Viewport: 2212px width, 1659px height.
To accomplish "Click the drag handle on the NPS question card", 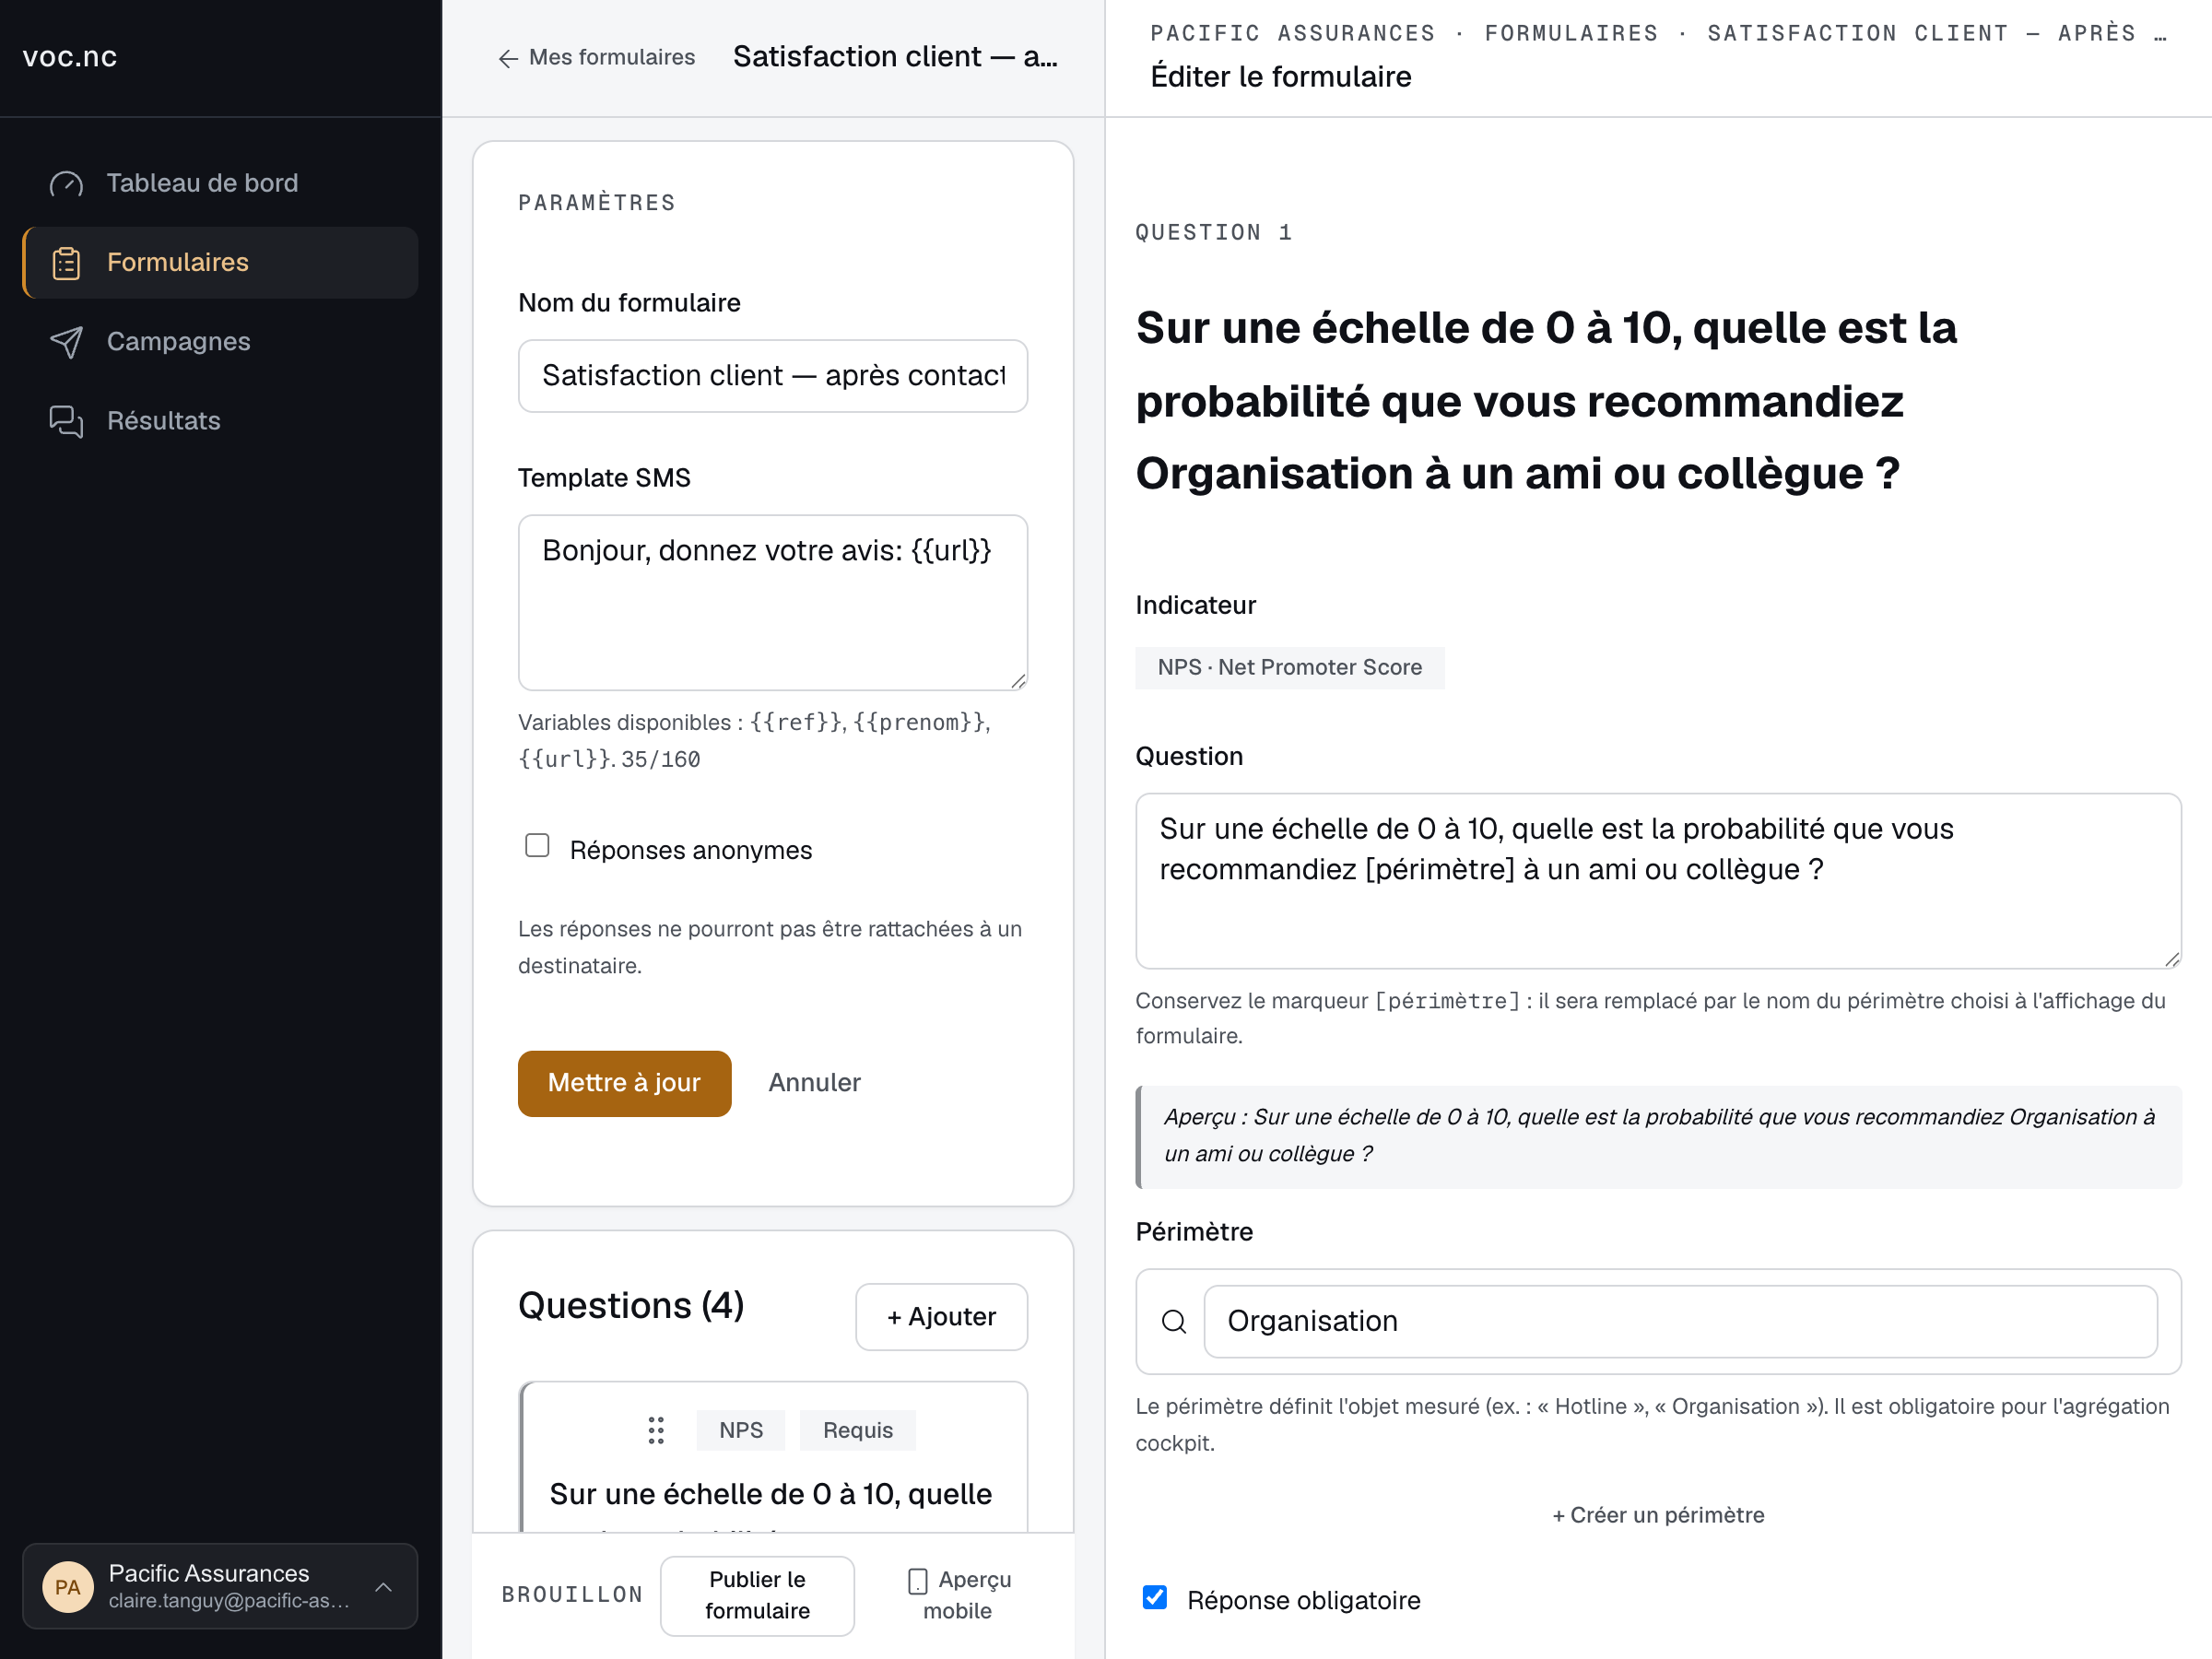I will [656, 1430].
